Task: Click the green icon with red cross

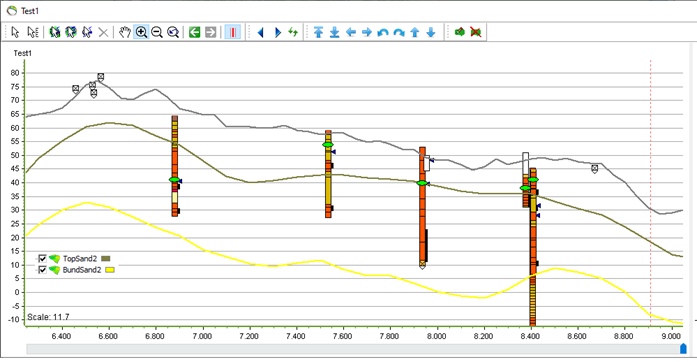Action: pyautogui.click(x=476, y=32)
